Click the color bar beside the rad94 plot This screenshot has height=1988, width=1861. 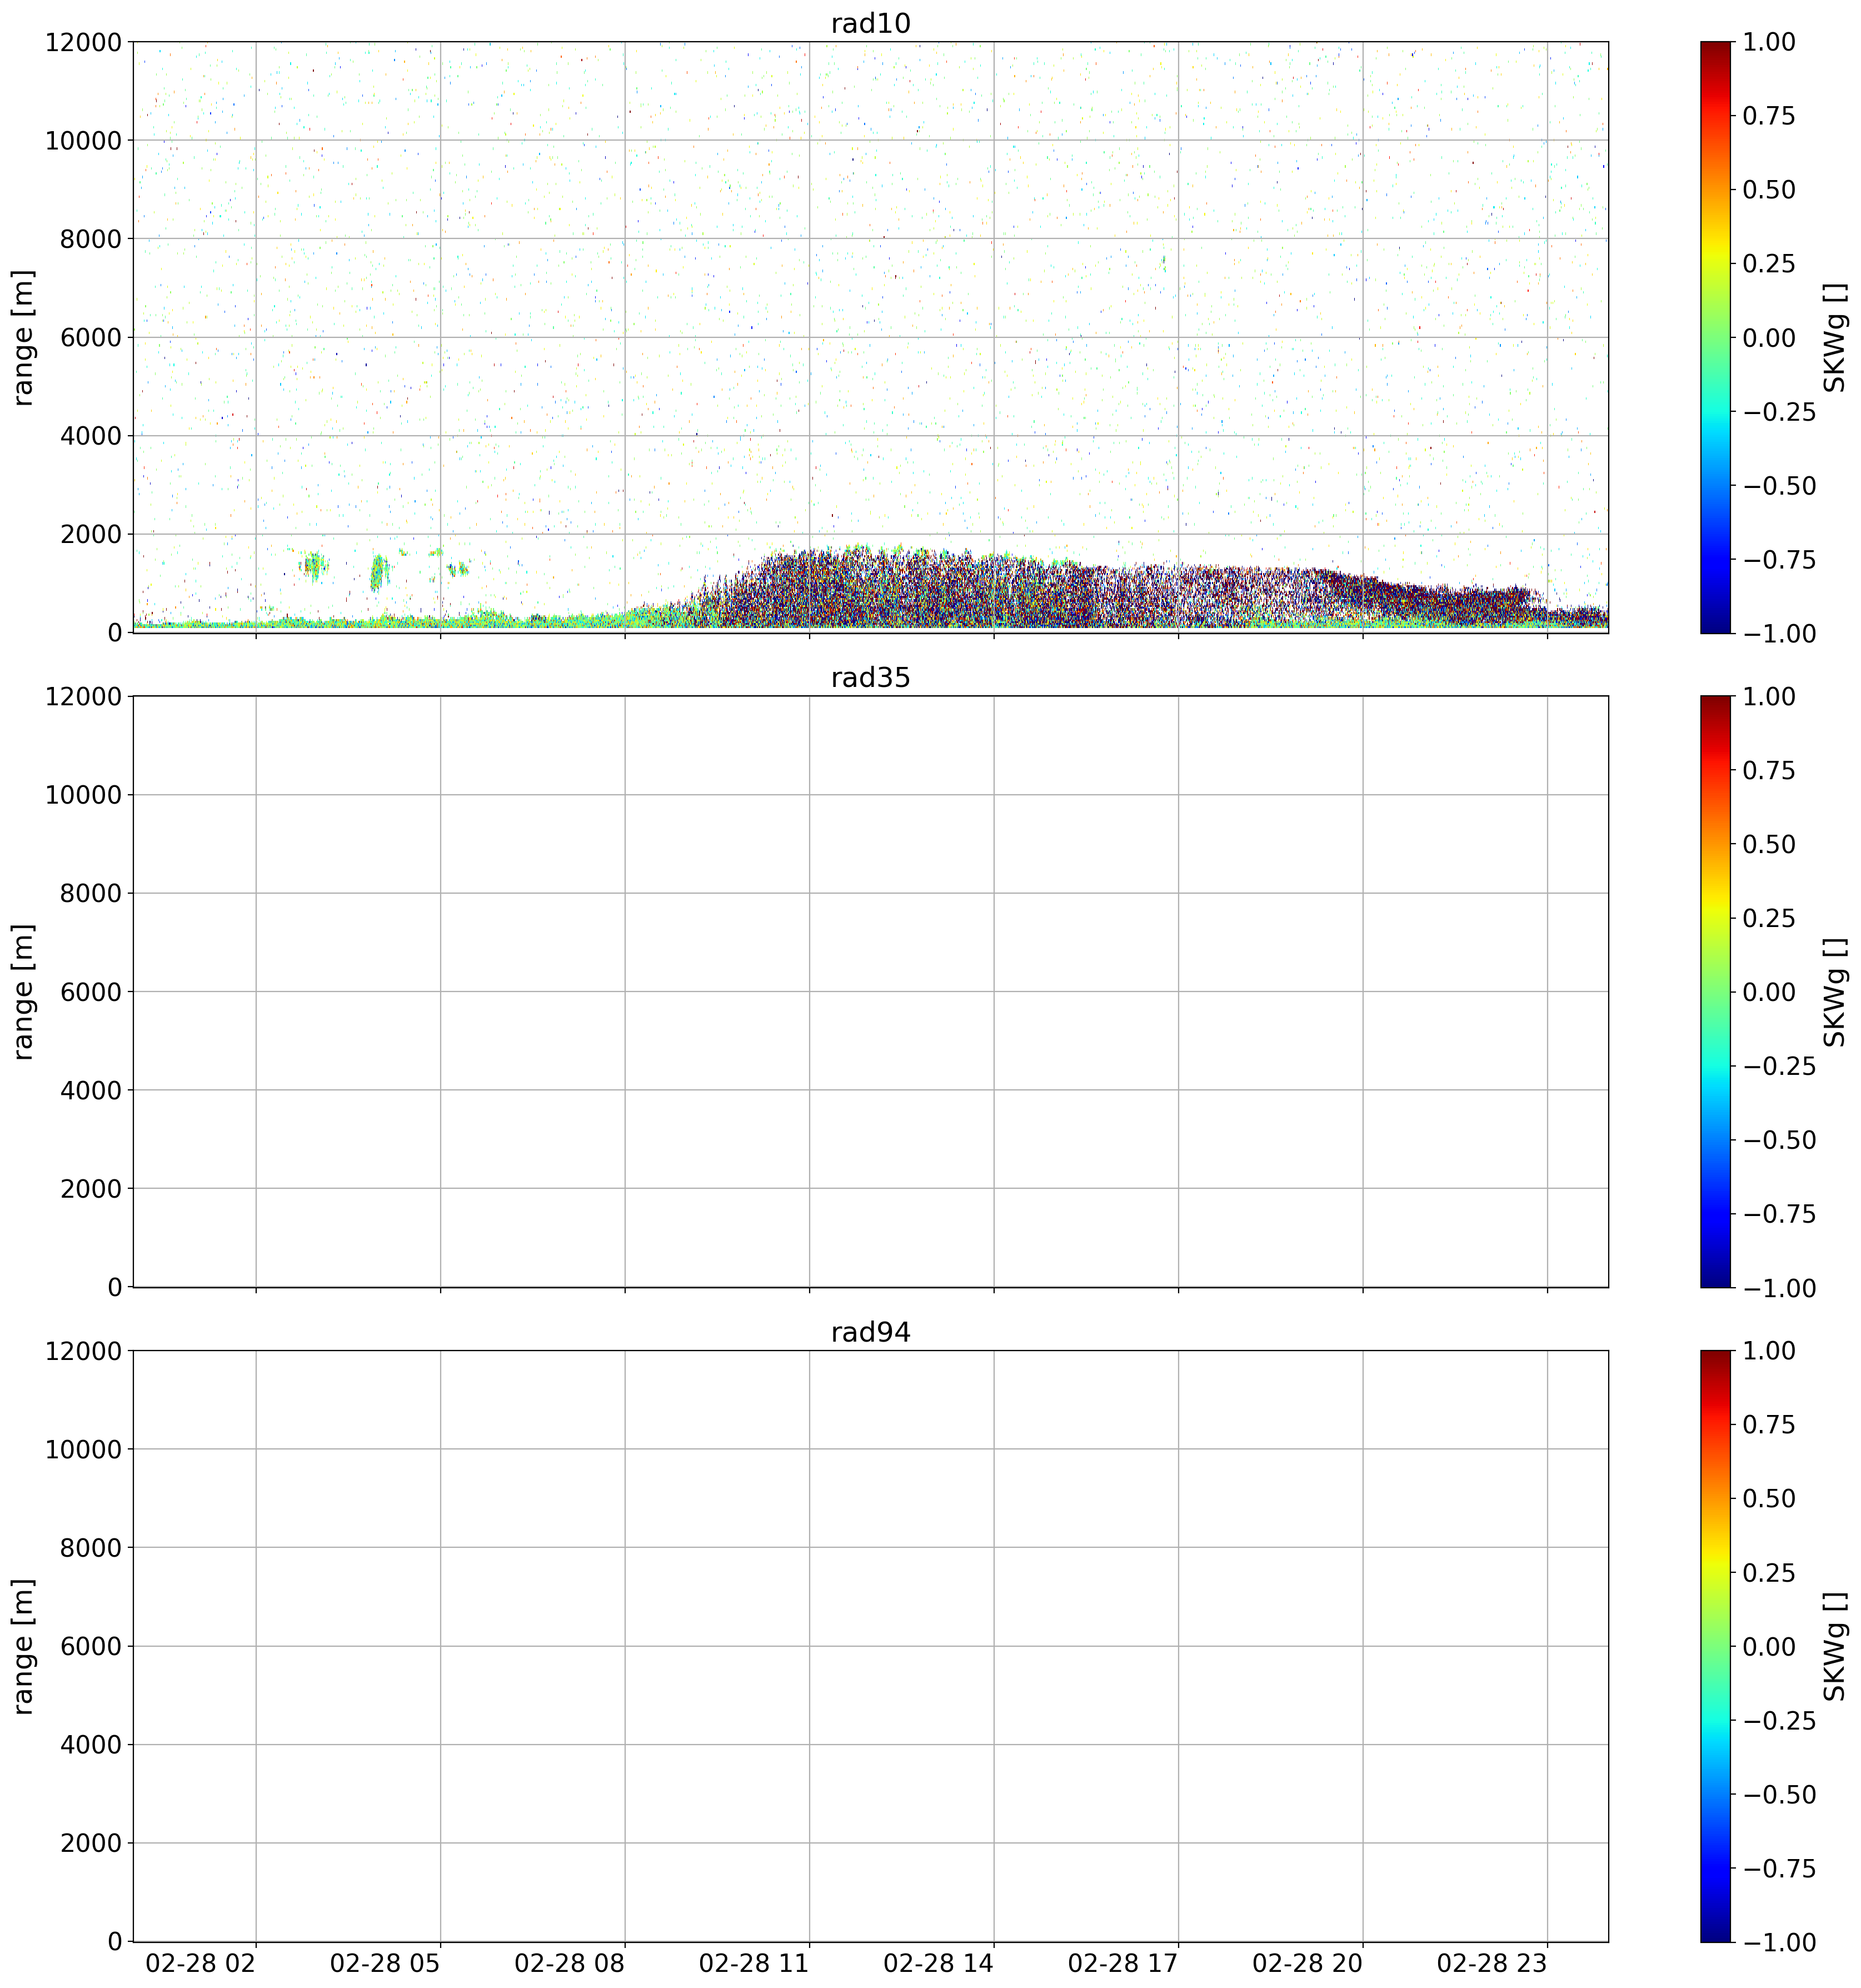(x=1715, y=1646)
